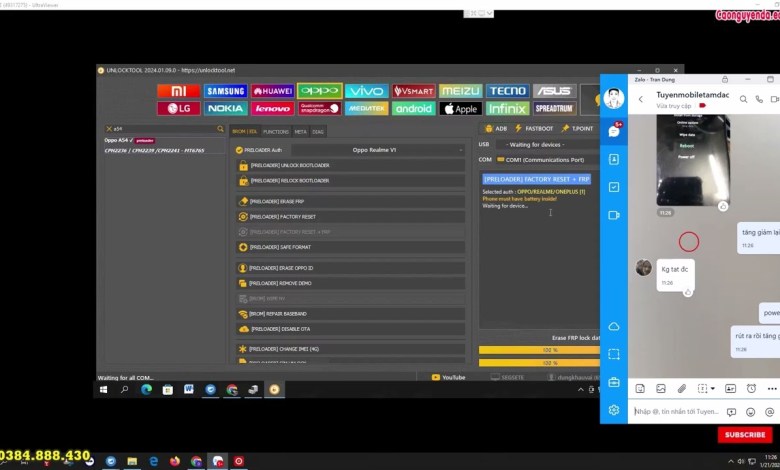Open Microsoft Edge from the taskbar
Image resolution: width=780 pixels, height=470 pixels.
[x=145, y=389]
